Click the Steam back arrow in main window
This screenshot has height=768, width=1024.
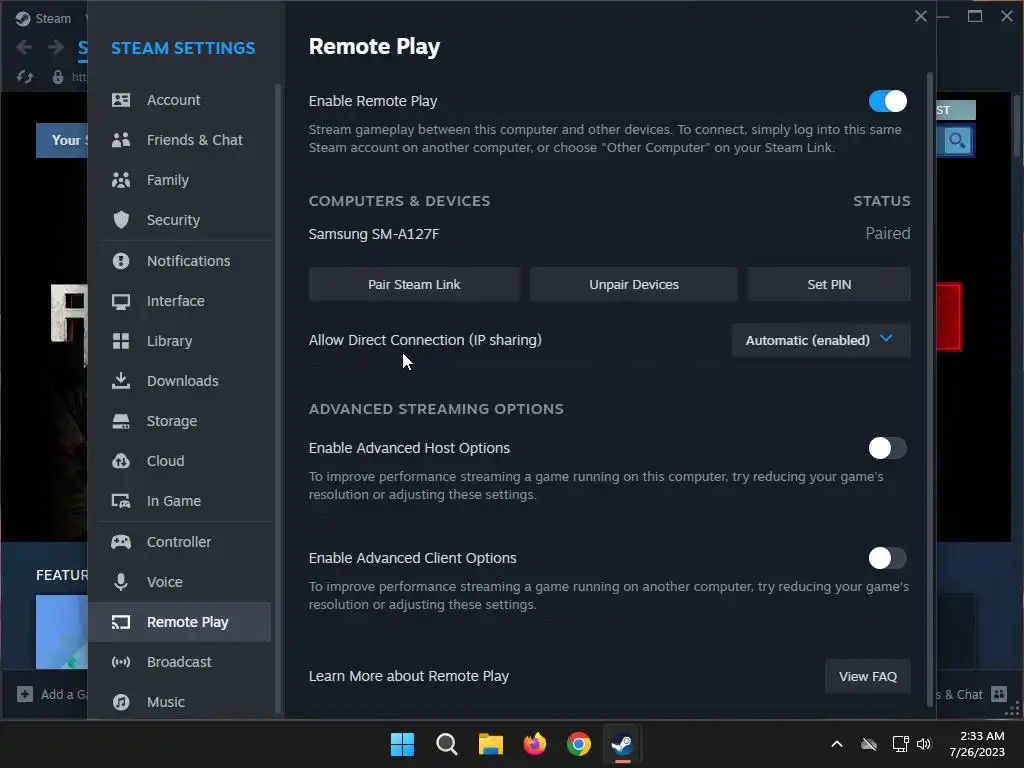click(x=24, y=47)
